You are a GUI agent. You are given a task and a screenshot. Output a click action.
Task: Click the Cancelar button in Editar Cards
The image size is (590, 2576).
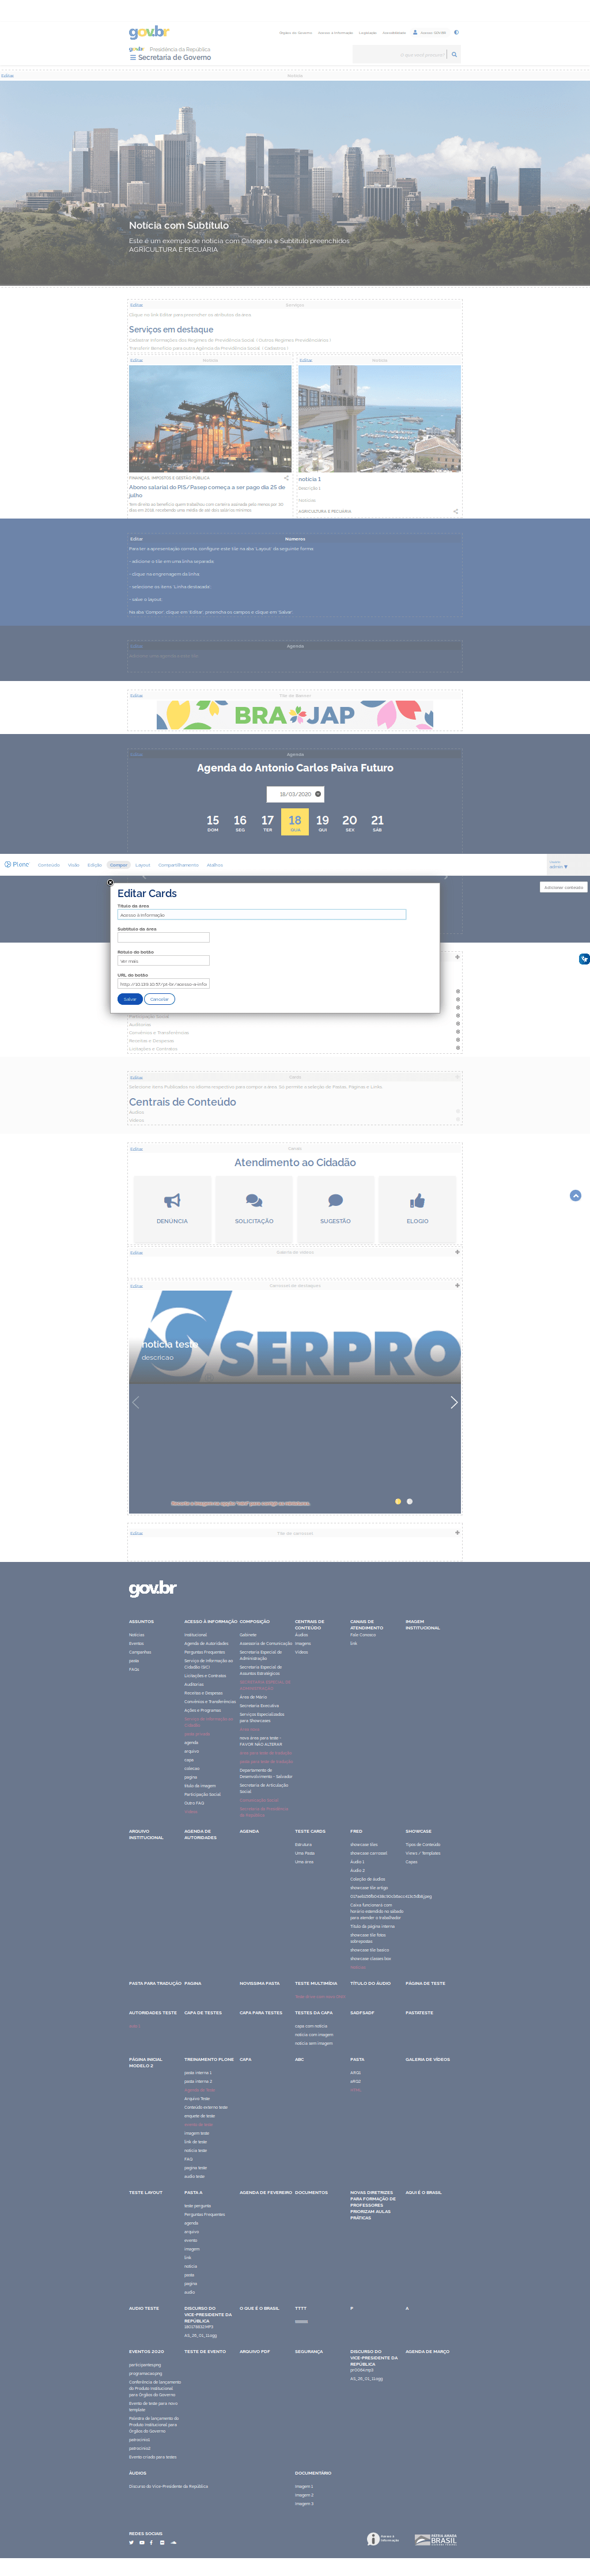(x=159, y=999)
